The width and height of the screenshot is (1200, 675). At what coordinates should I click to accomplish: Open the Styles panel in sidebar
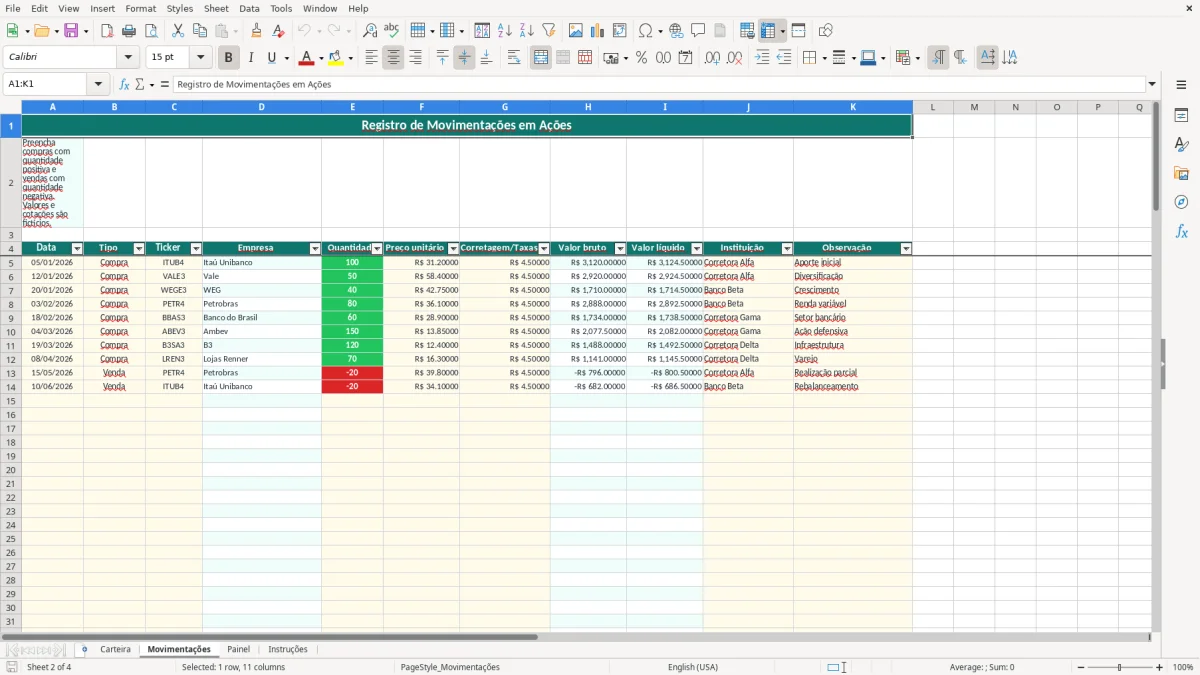pyautogui.click(x=1181, y=144)
